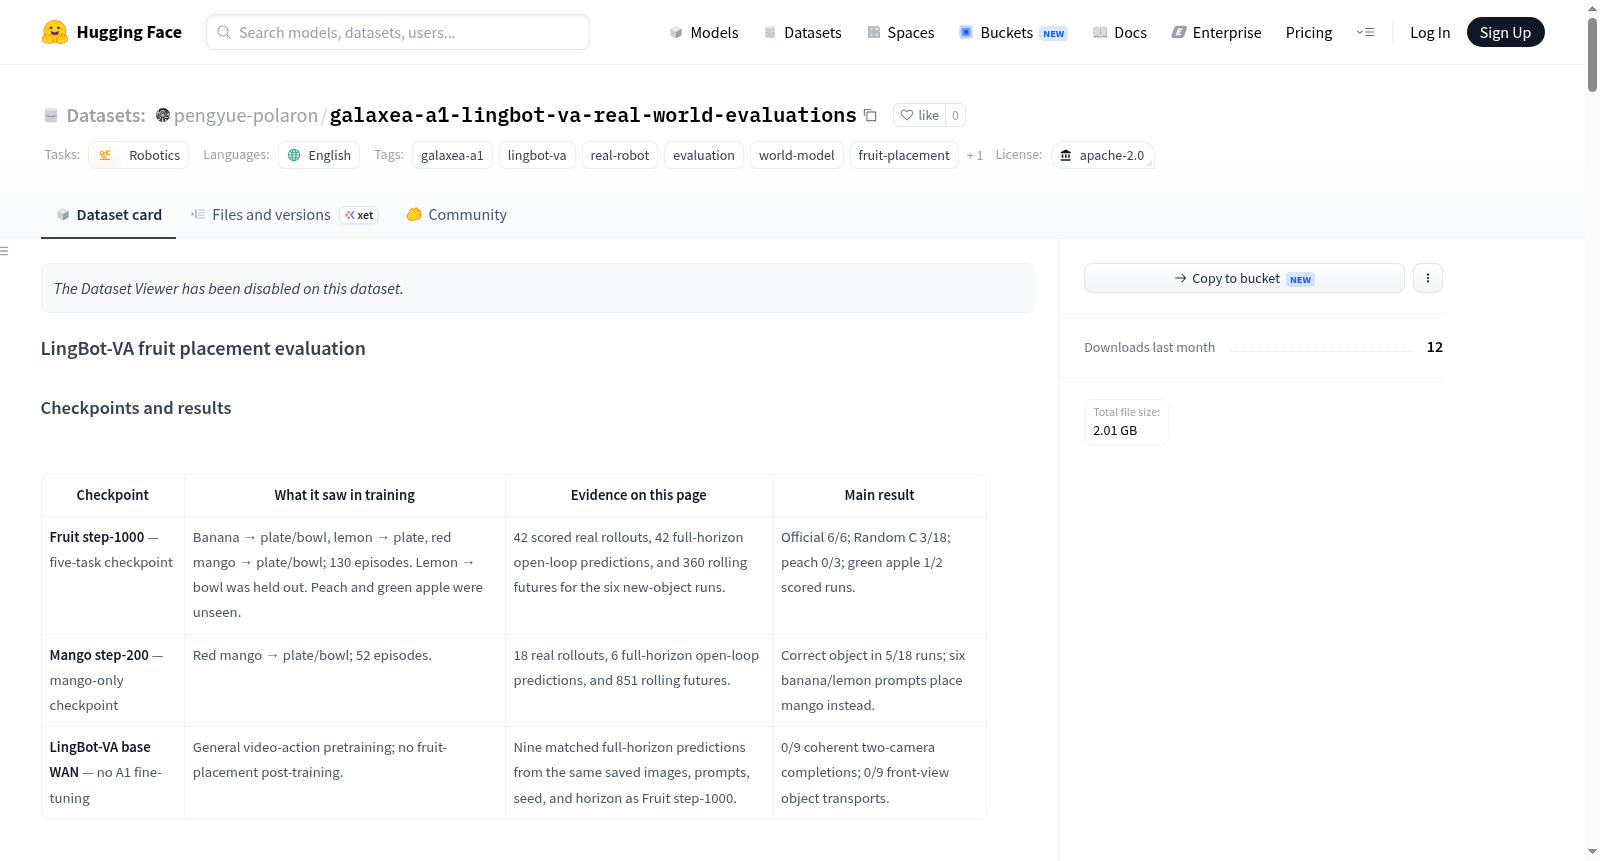1600x861 pixels.
Task: Click the fruit-placement tag
Action: (x=904, y=155)
